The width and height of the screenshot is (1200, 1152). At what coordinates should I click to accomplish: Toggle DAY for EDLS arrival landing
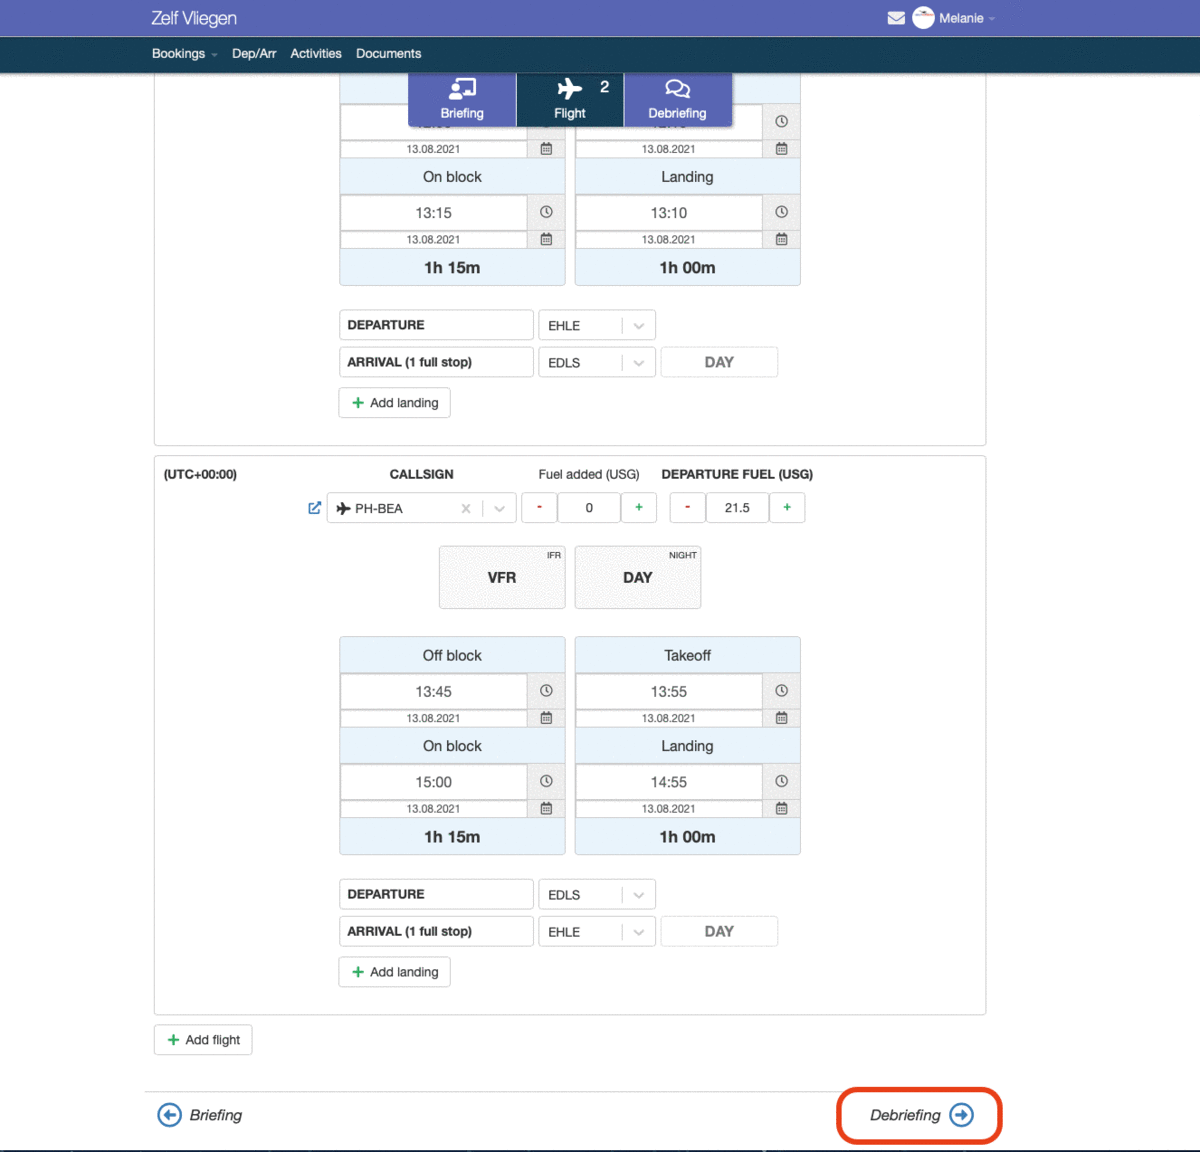[x=719, y=362]
